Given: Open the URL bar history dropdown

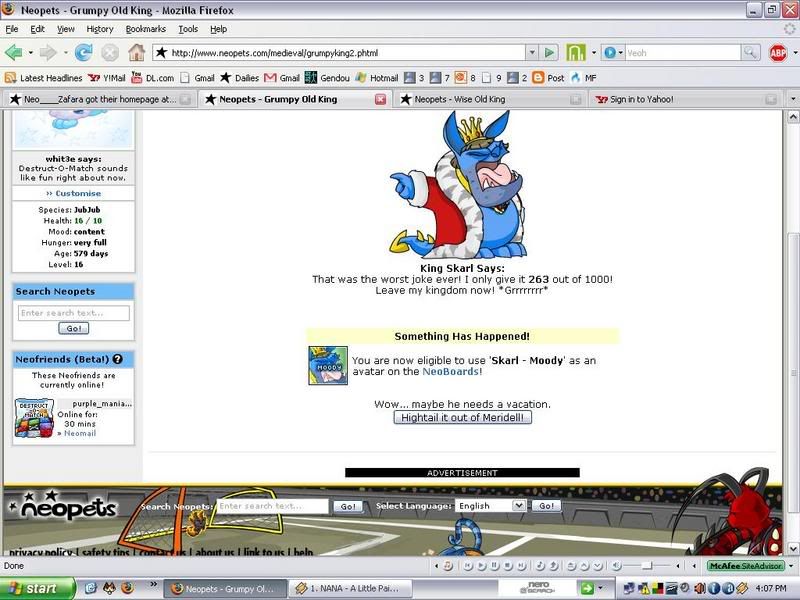Looking at the screenshot, I should pos(532,53).
